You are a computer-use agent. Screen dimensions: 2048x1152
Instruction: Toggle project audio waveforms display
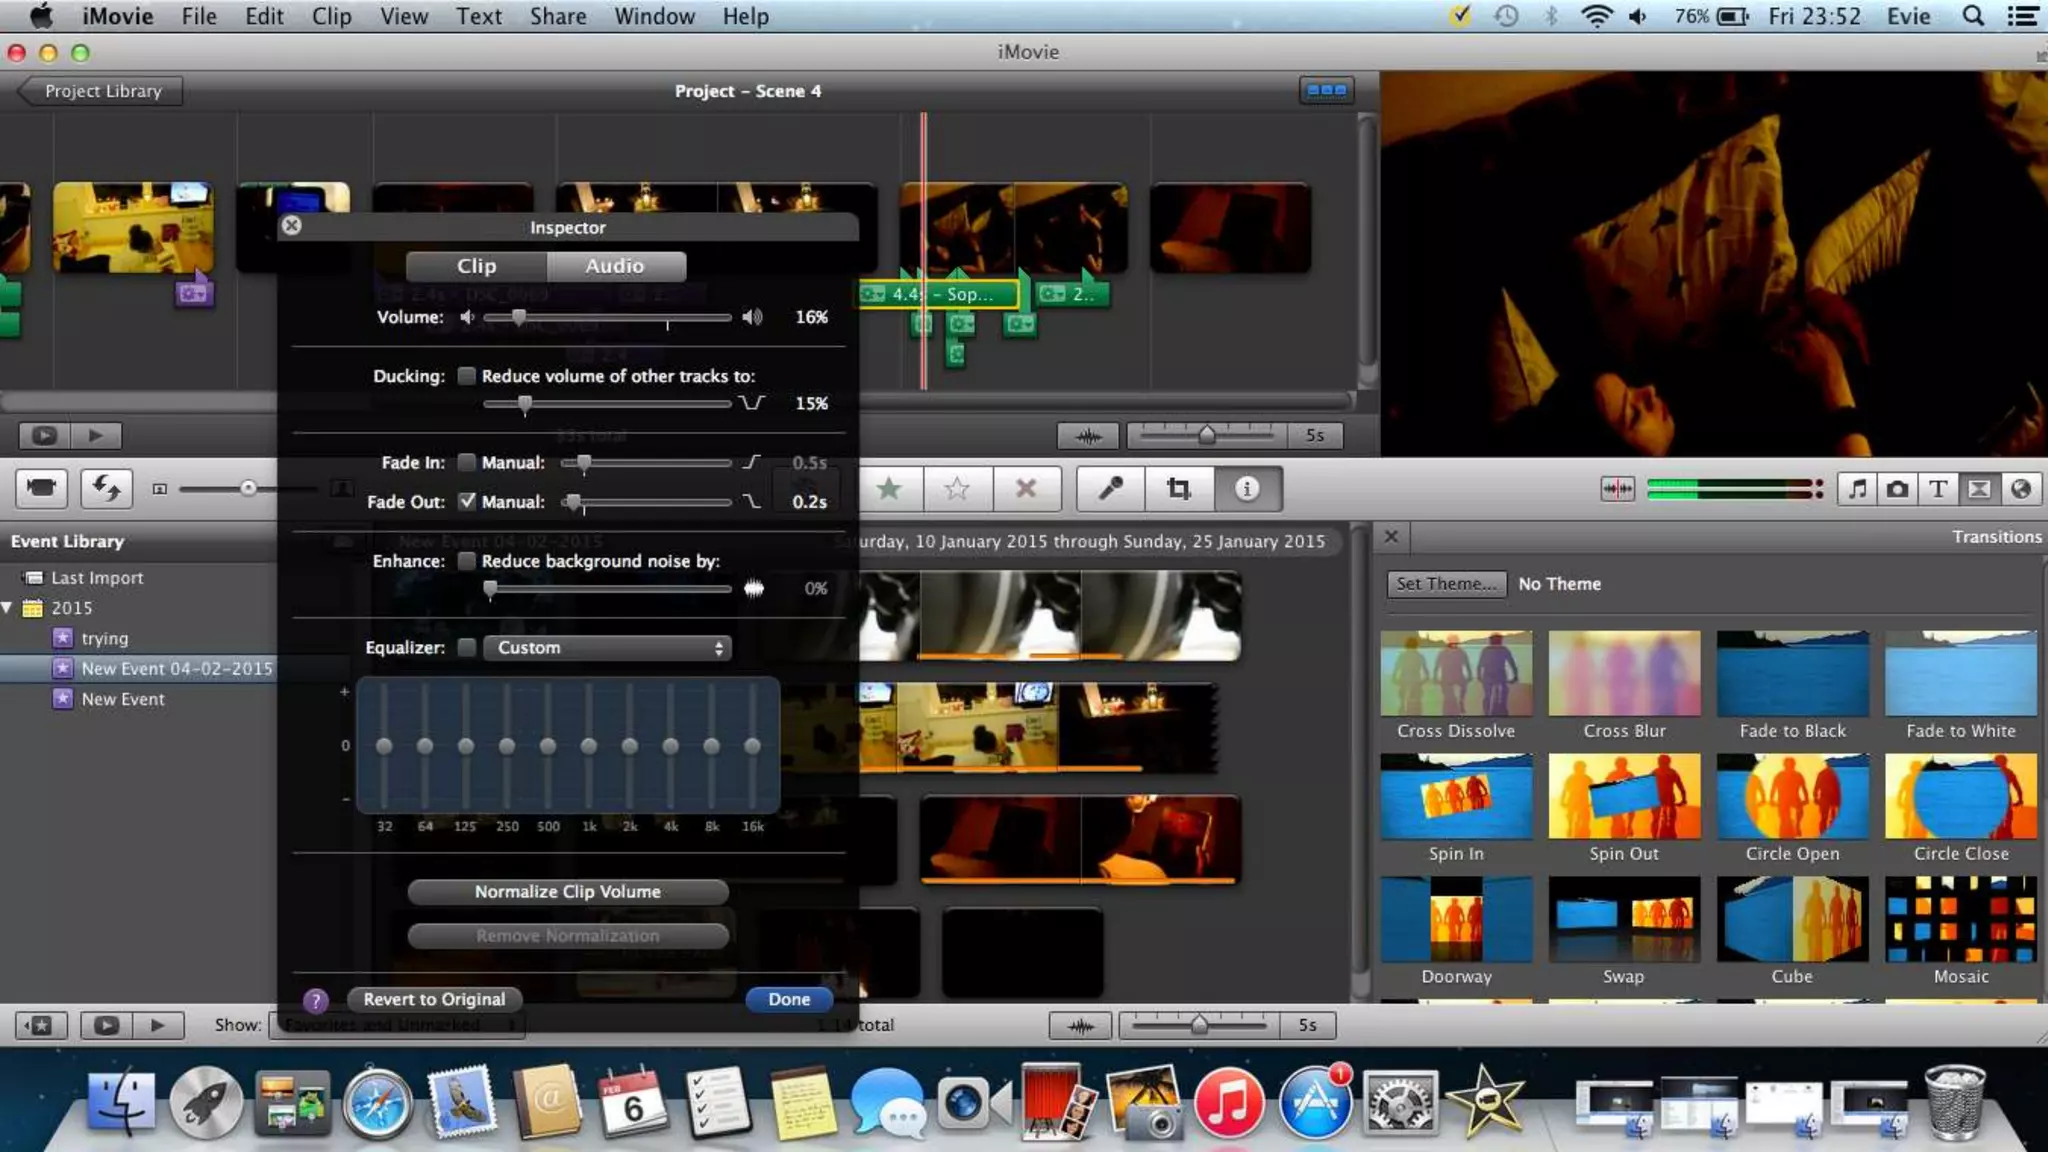point(1088,436)
